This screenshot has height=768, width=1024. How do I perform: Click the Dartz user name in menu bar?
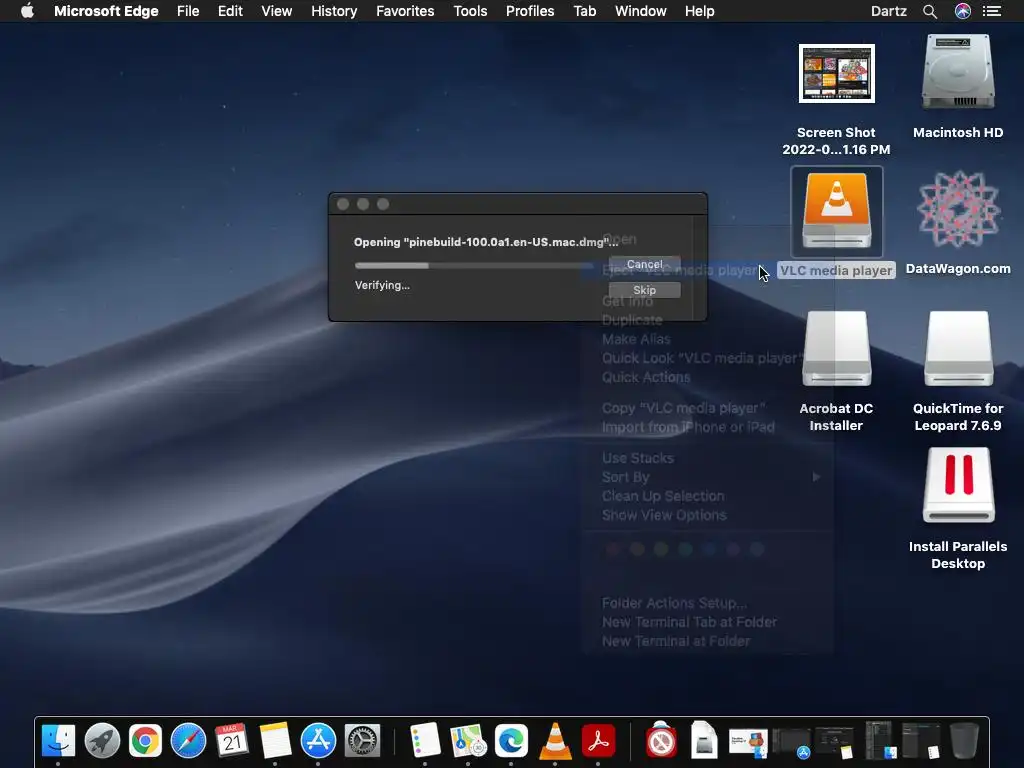pyautogui.click(x=889, y=11)
